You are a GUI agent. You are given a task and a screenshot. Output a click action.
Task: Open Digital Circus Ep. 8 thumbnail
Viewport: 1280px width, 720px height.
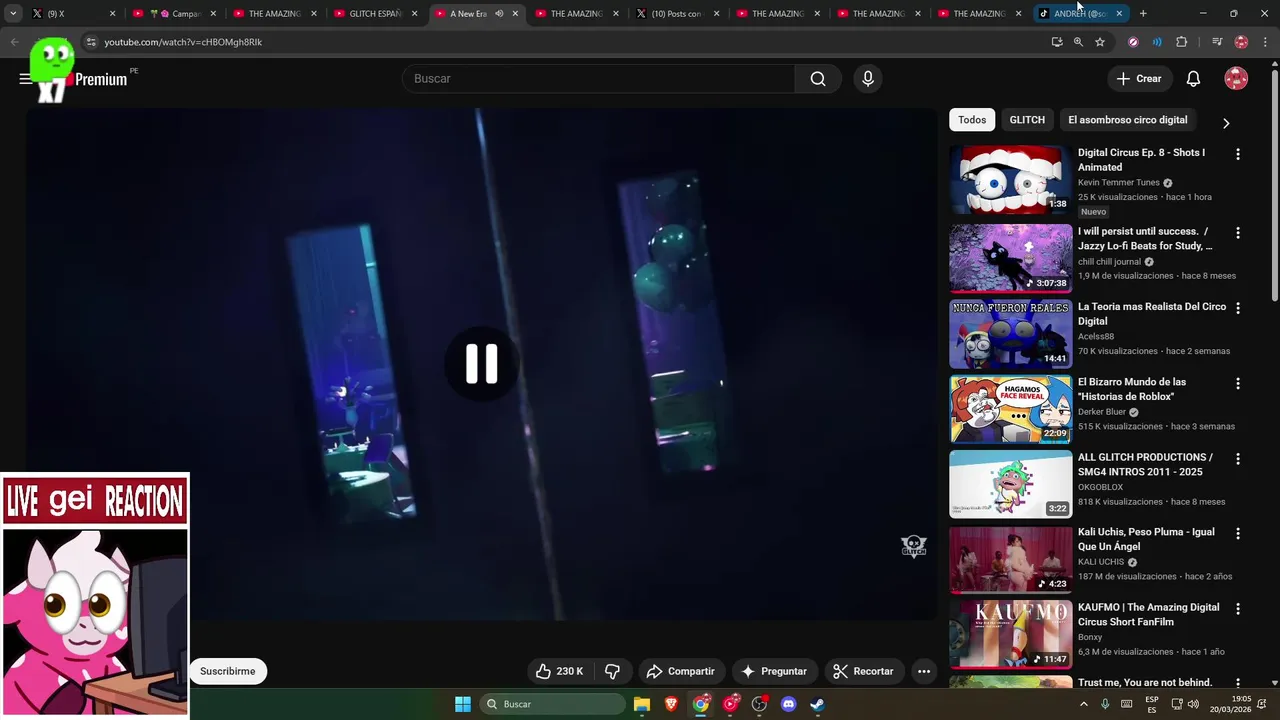coord(1010,180)
